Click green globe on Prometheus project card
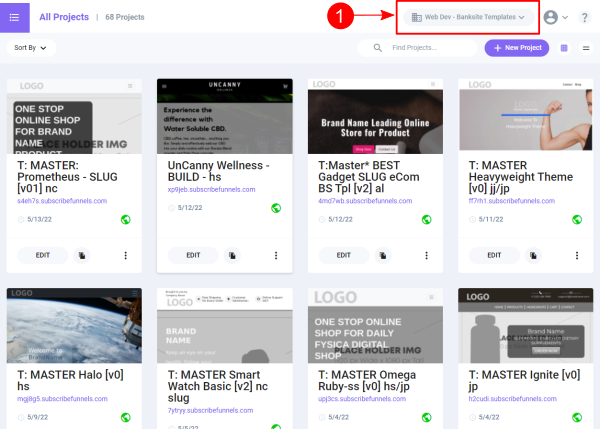Screen dimensions: 600x429 click(125, 220)
